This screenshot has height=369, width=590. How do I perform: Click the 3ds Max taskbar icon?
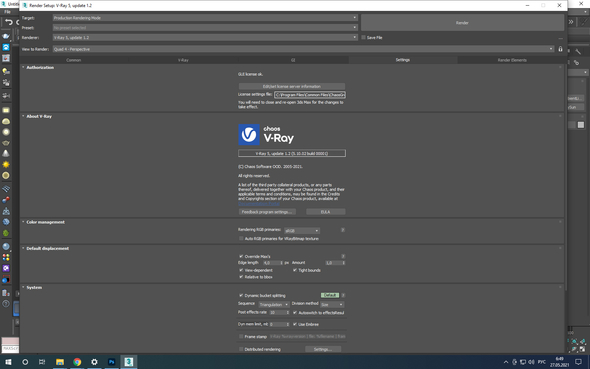tap(129, 362)
